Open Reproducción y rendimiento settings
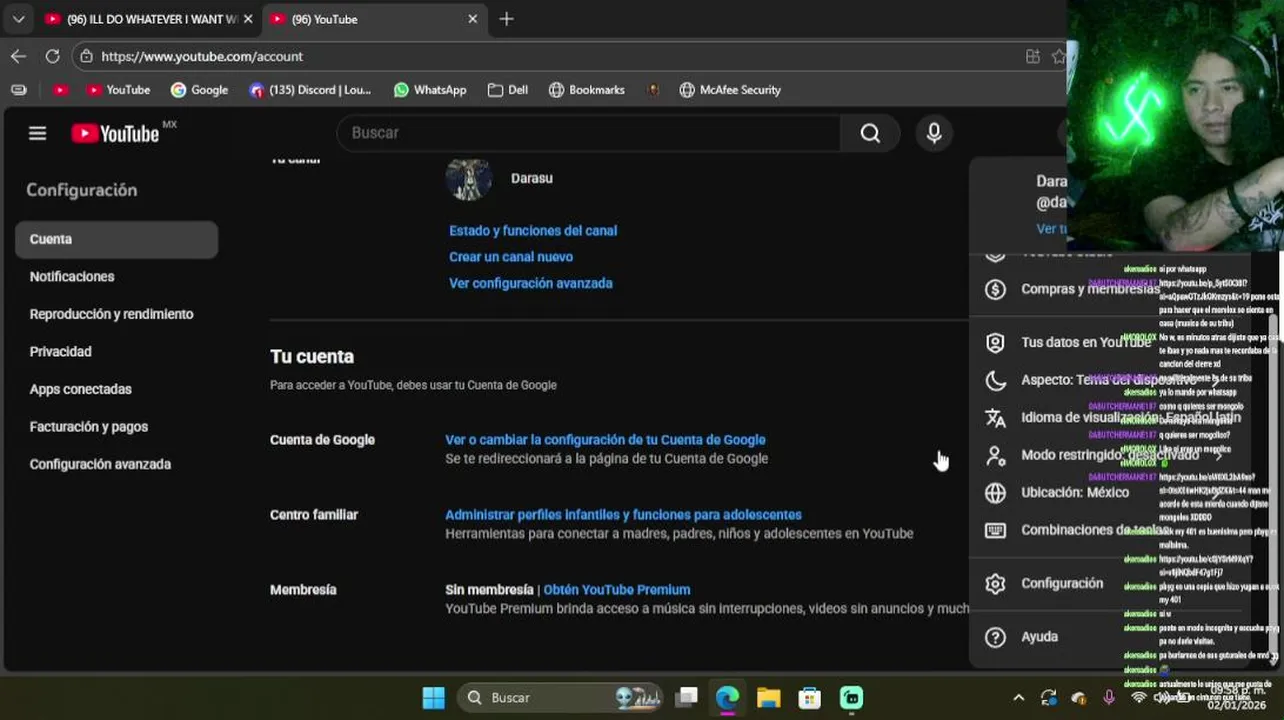The image size is (1284, 720). pos(111,314)
